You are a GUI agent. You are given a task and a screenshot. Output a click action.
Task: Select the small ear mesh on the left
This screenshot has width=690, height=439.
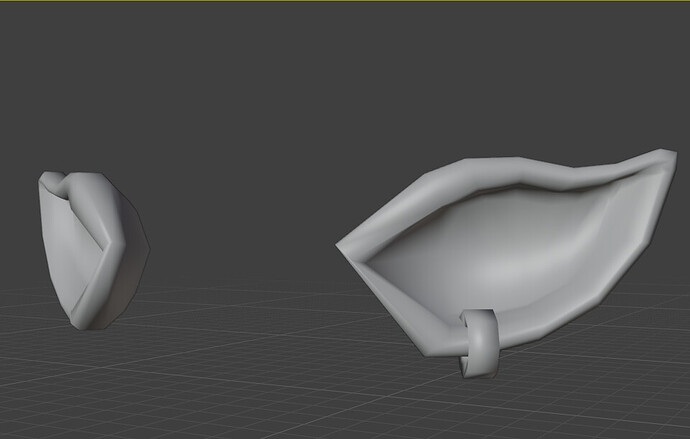click(94, 250)
